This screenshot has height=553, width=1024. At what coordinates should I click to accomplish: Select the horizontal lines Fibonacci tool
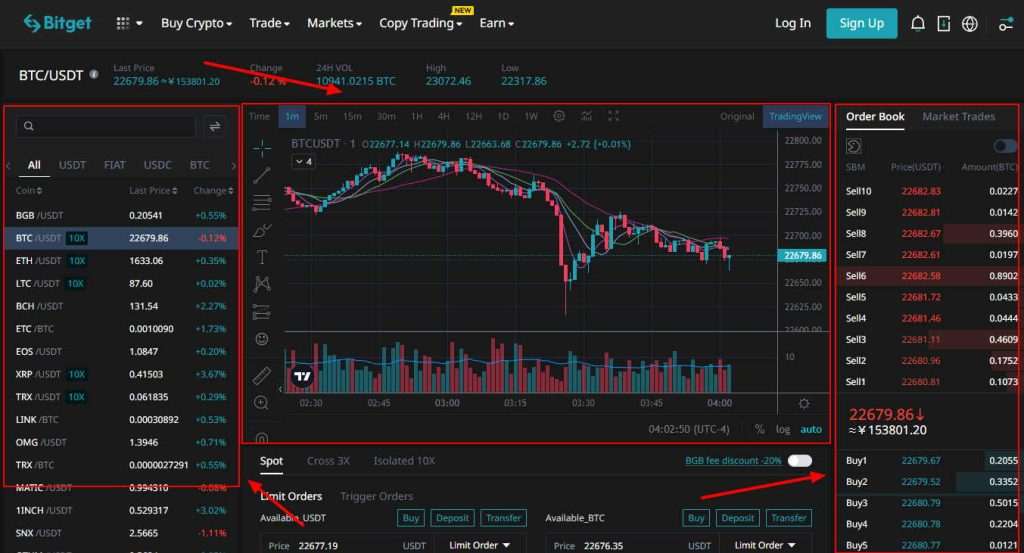point(262,202)
